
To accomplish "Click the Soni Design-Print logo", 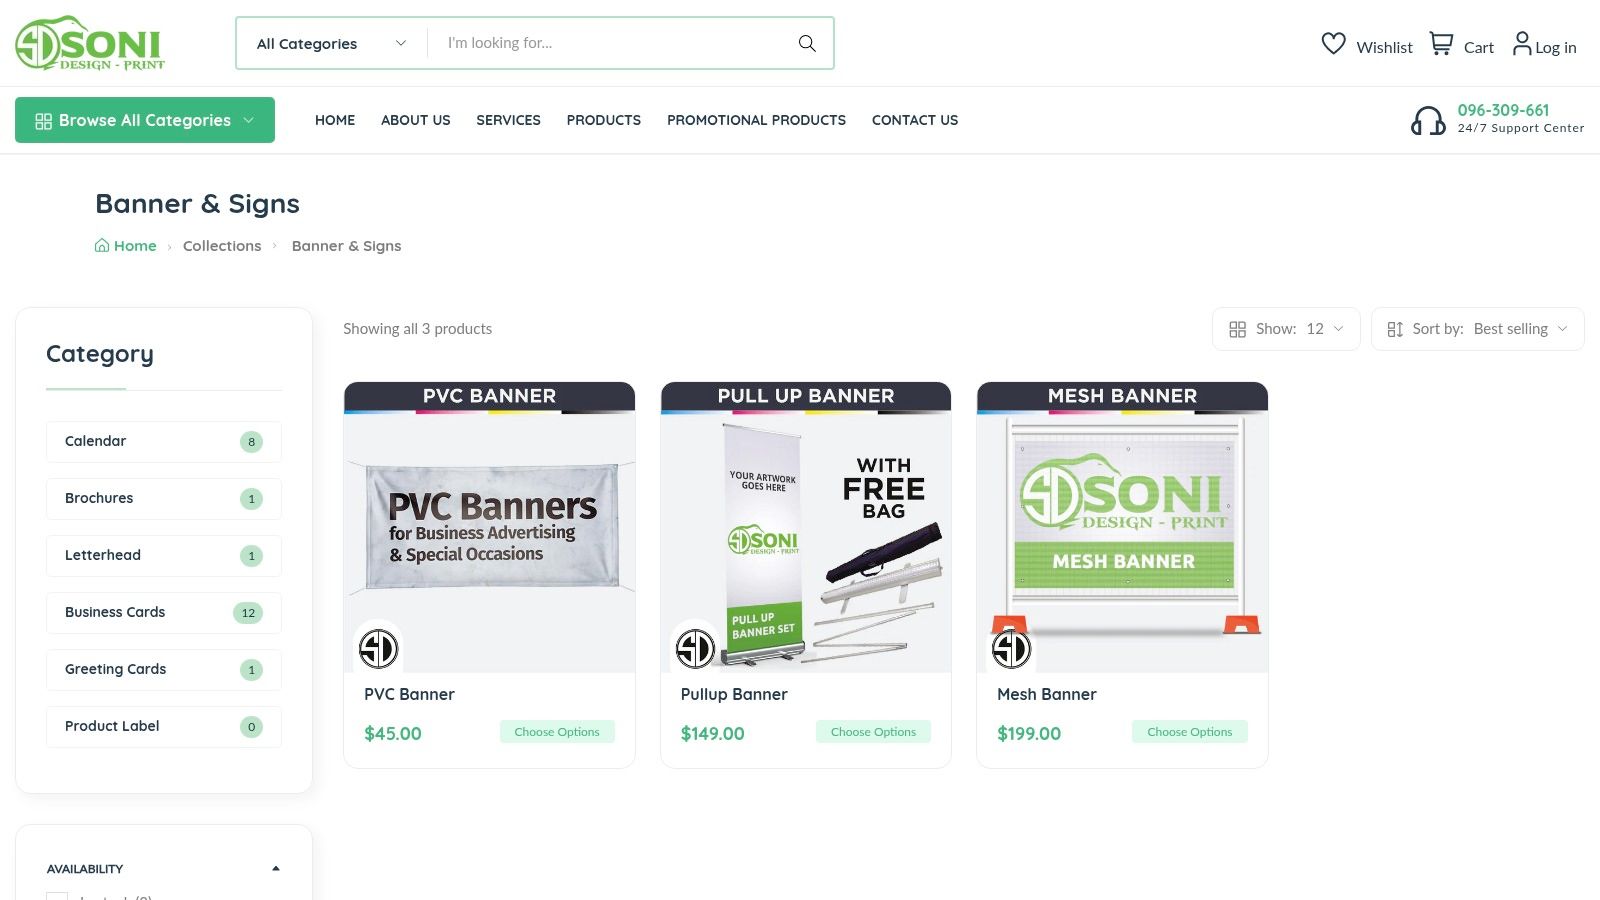I will [90, 43].
